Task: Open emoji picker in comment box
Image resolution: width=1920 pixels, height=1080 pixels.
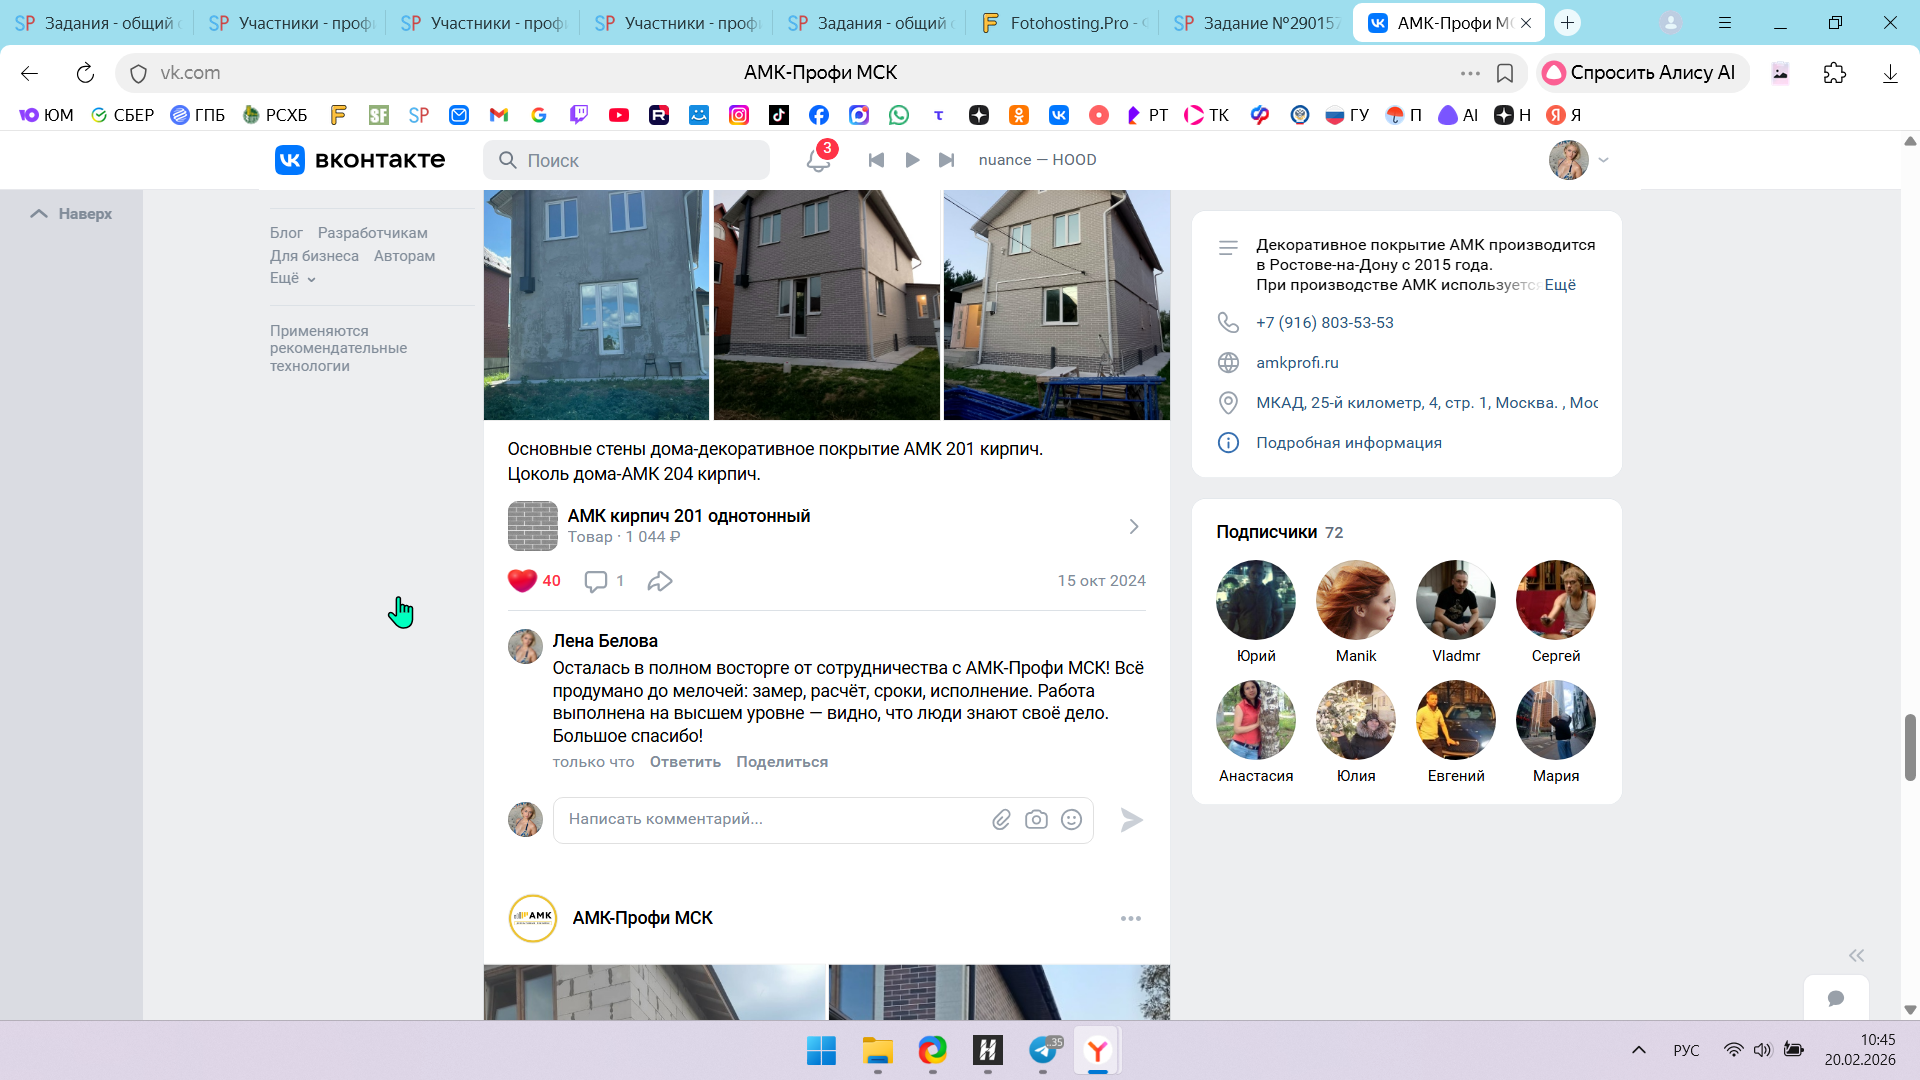Action: pyautogui.click(x=1071, y=820)
